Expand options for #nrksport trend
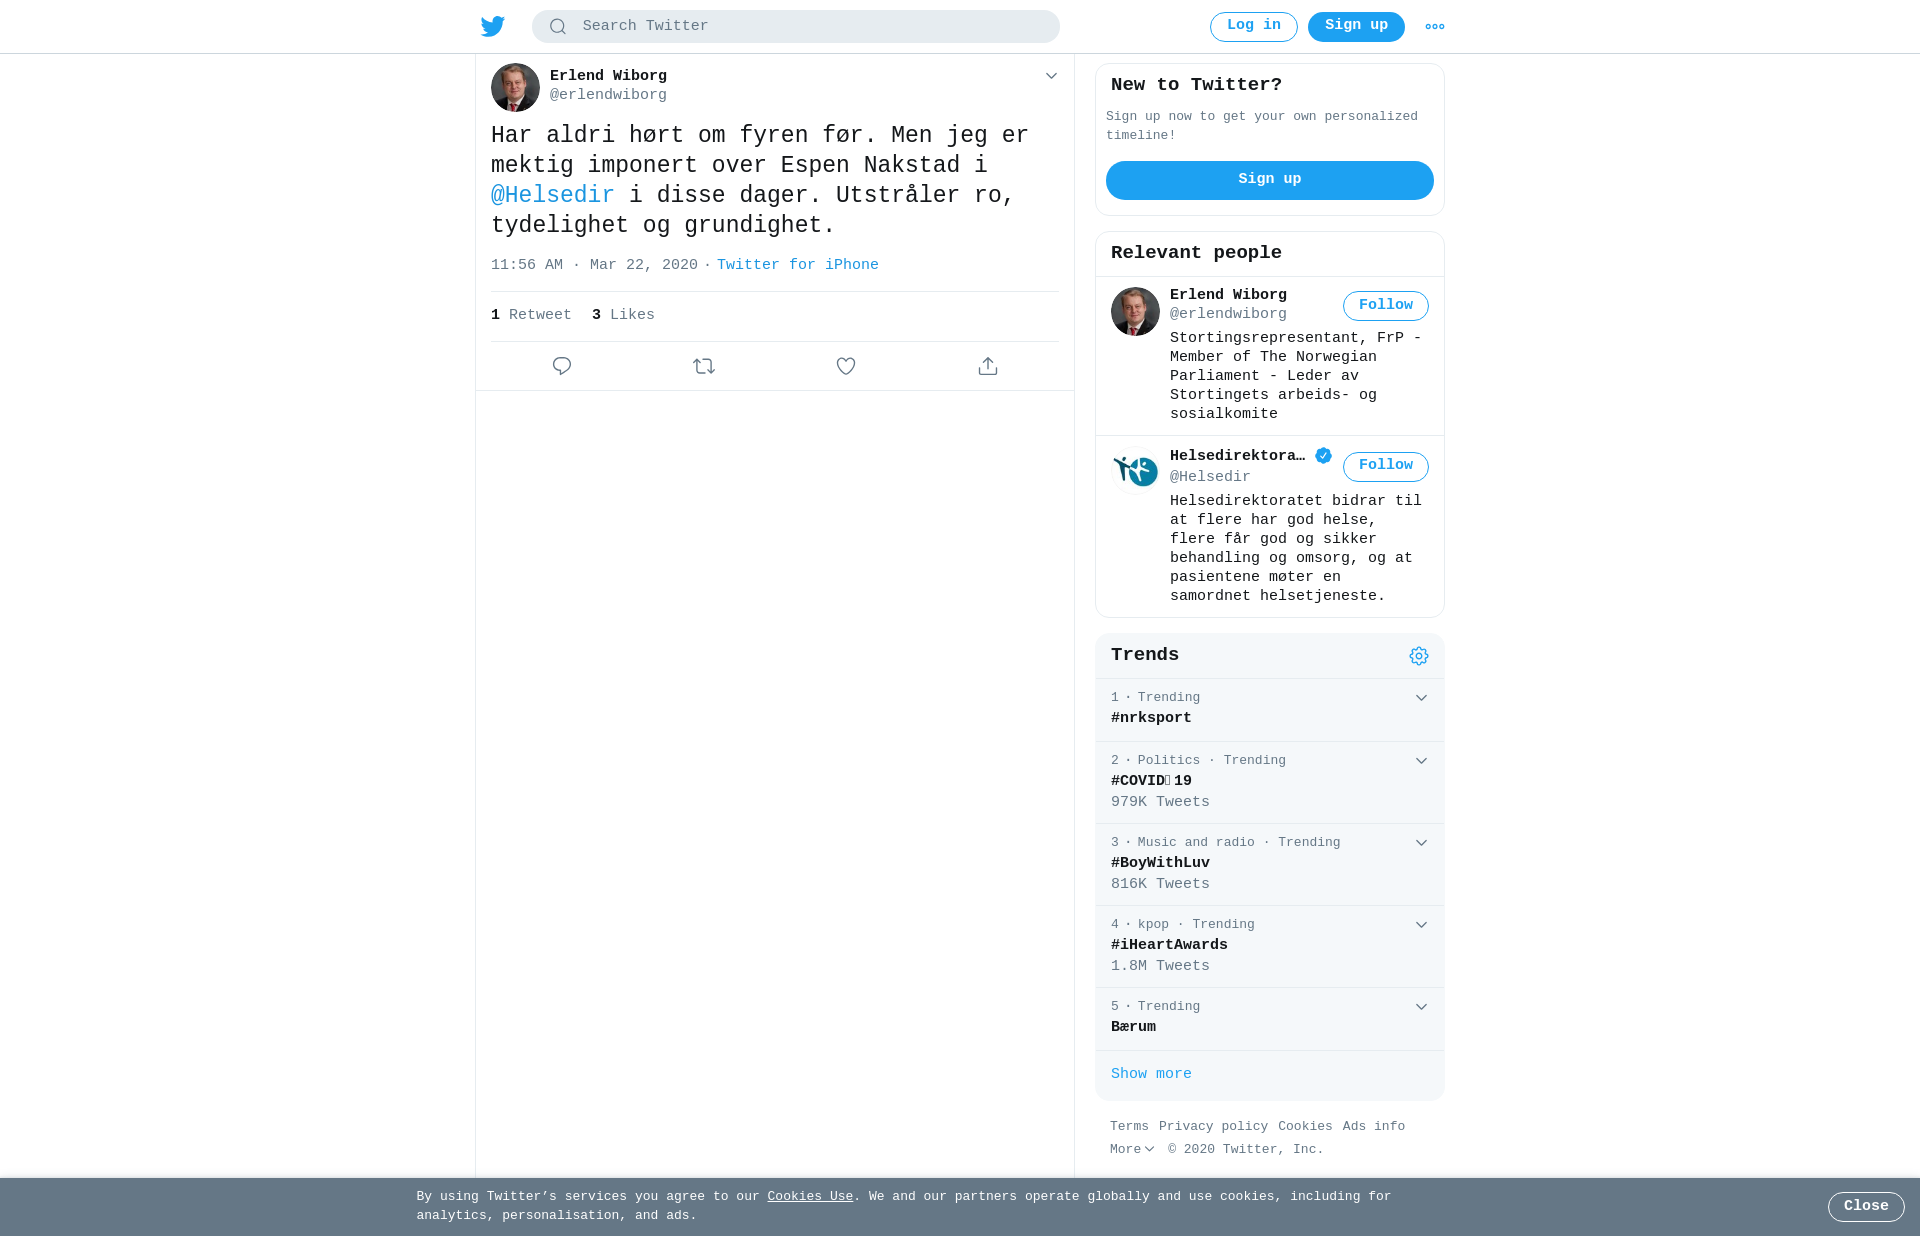The width and height of the screenshot is (1920, 1236). 1421,698
